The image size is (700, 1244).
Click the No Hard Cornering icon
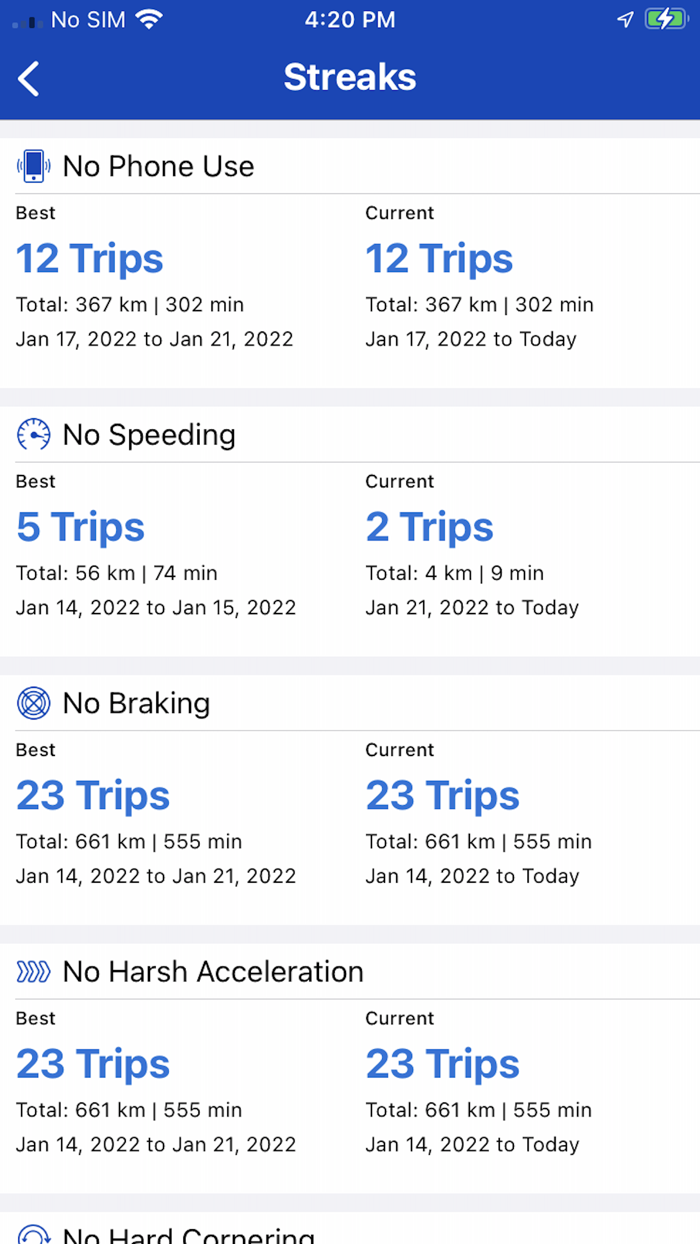coord(33,1235)
